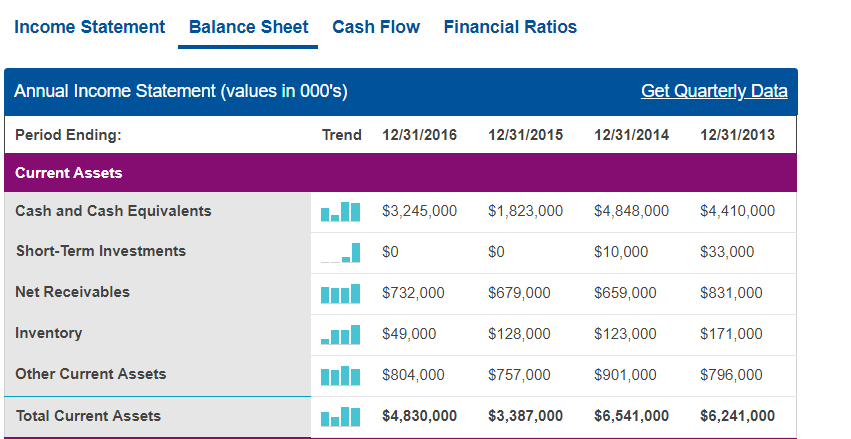Switch to the Cash Flow tab
Image resolution: width=851 pixels, height=439 pixels.
376,27
